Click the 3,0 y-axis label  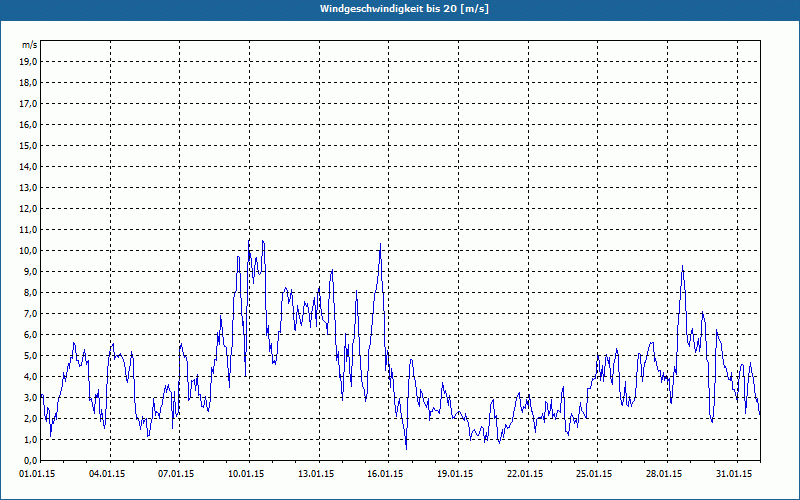pos(30,397)
